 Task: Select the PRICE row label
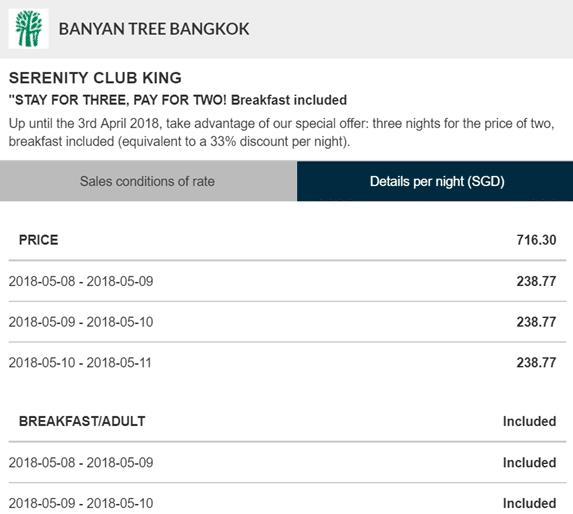pyautogui.click(x=38, y=240)
